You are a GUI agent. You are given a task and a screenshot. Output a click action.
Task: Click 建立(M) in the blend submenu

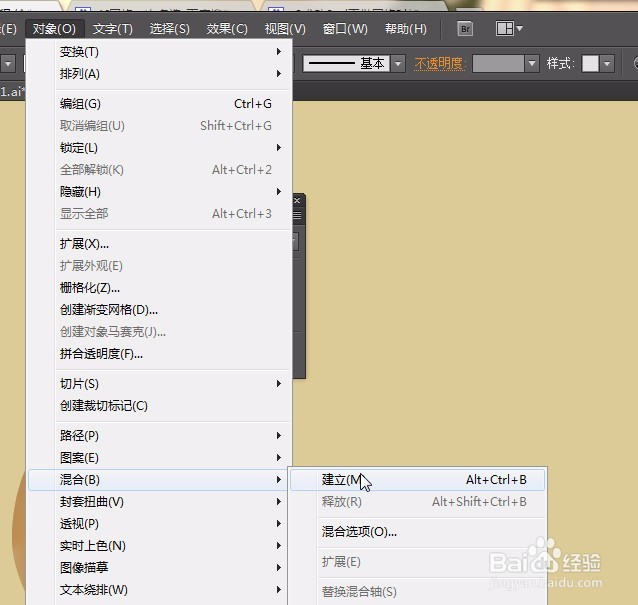pyautogui.click(x=417, y=480)
